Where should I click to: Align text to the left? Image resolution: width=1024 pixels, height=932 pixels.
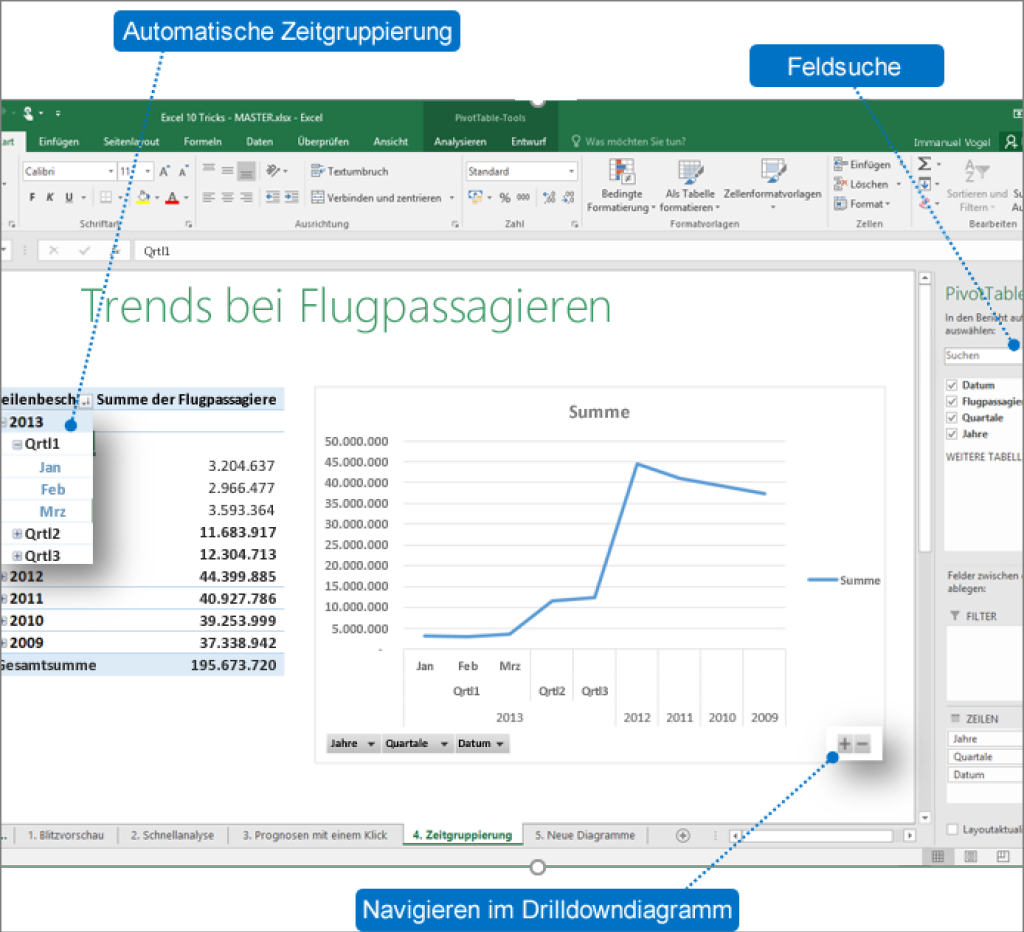(x=208, y=197)
